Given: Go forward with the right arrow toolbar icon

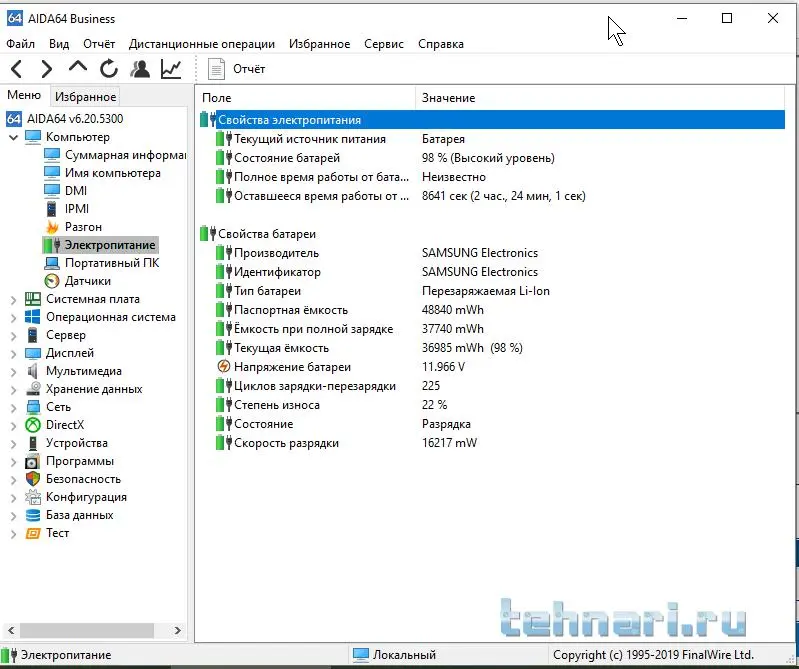Looking at the screenshot, I should [47, 69].
